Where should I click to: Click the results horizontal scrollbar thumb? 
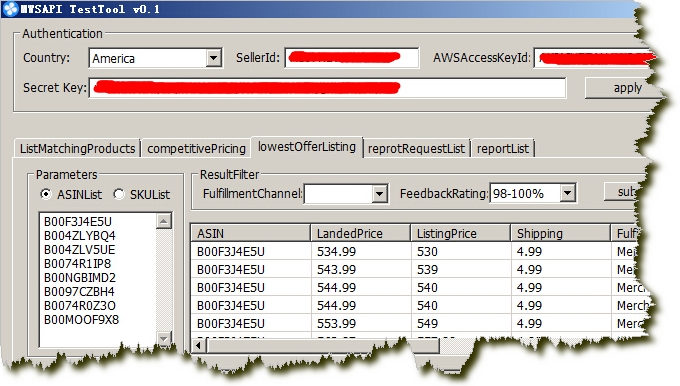pos(323,346)
